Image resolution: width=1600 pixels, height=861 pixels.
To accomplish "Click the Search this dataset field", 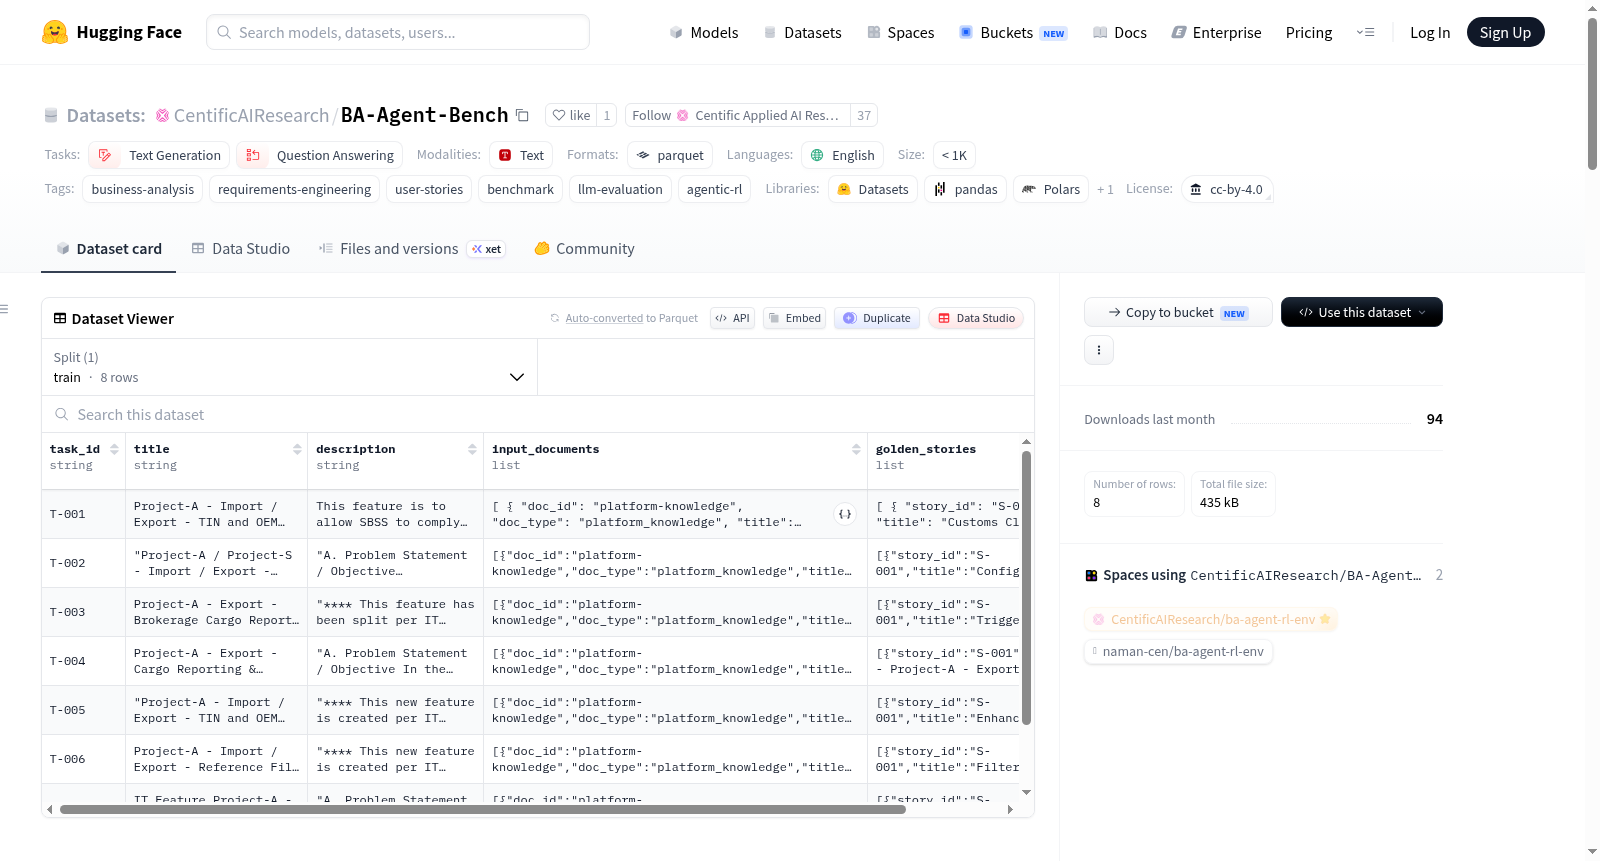I will (538, 414).
